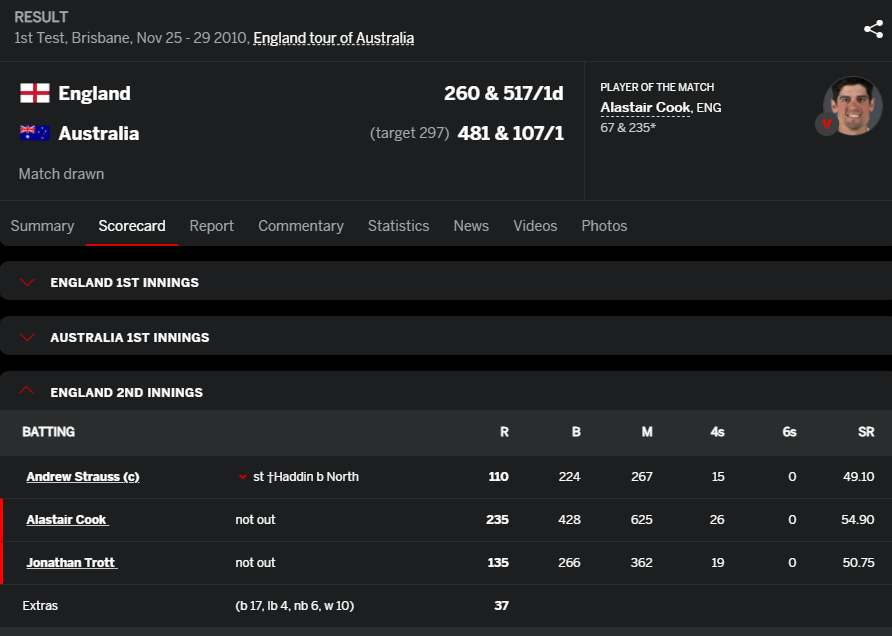
Task: Click Alastair Cook's portrait photo
Action: coord(853,106)
